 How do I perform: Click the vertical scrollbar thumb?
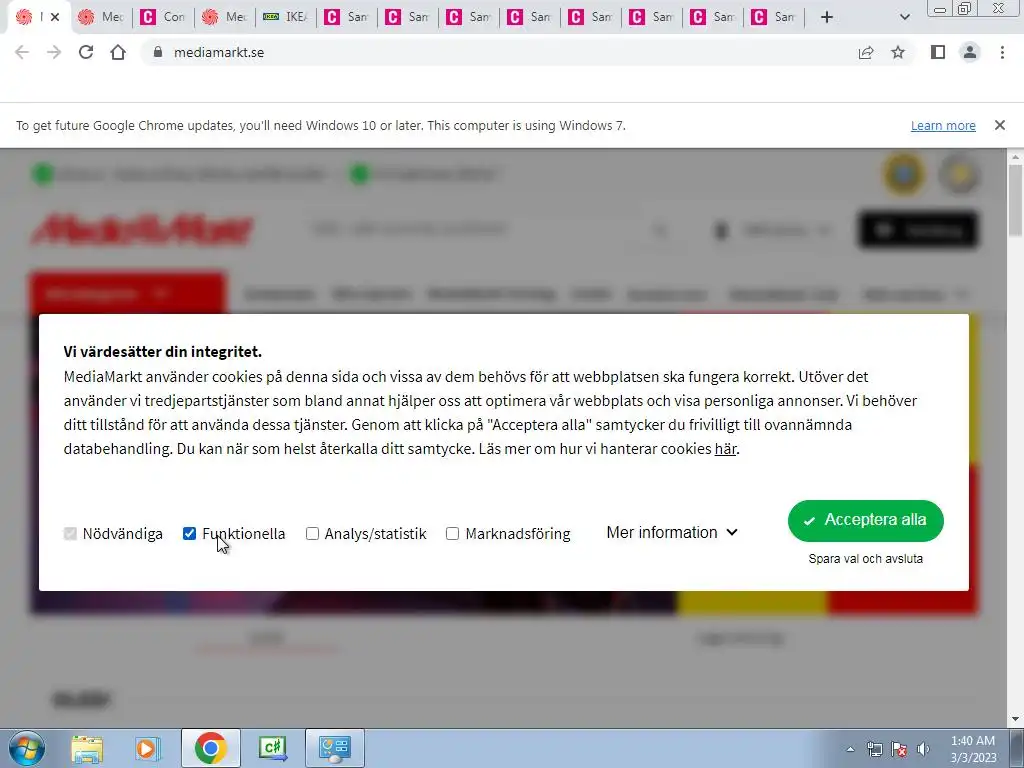1016,199
